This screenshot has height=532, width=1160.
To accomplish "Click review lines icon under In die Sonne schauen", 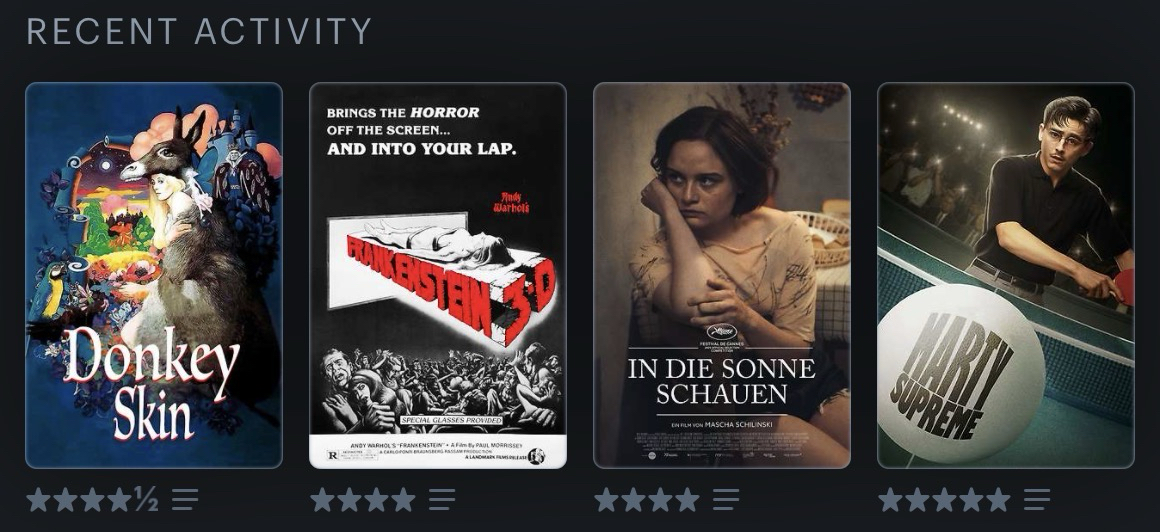I will point(726,499).
